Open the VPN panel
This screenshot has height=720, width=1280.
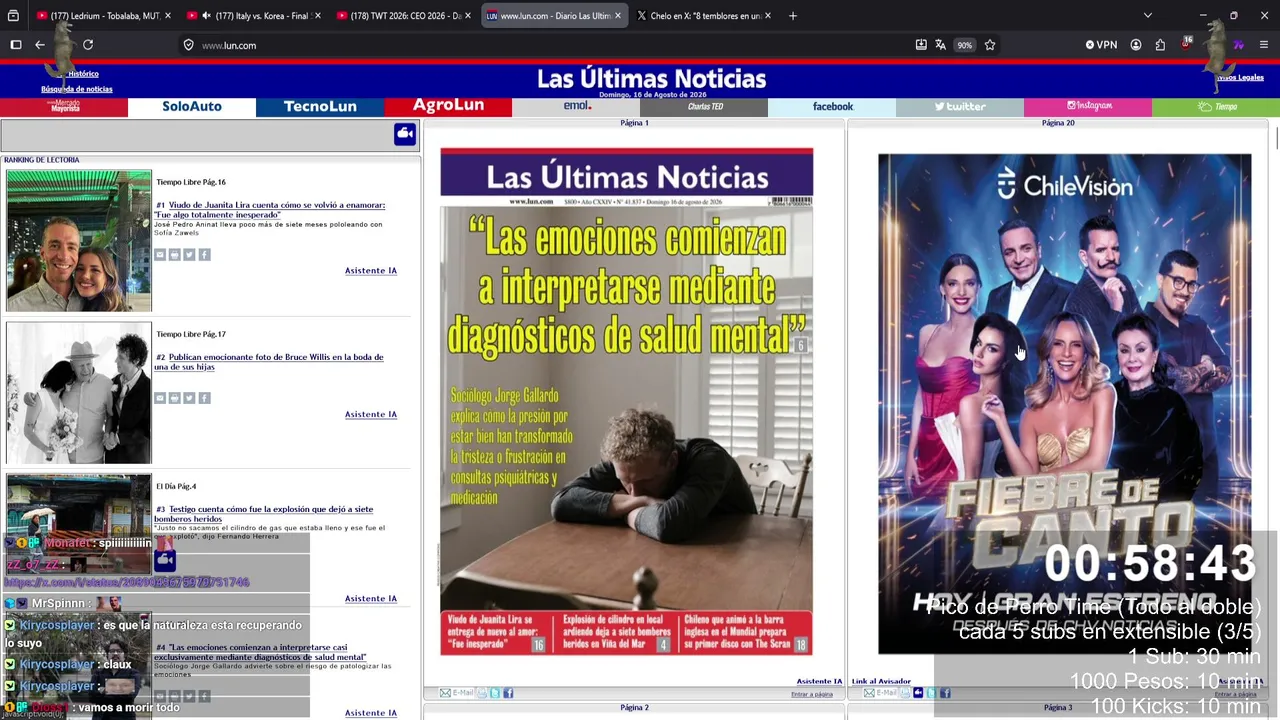(1101, 45)
